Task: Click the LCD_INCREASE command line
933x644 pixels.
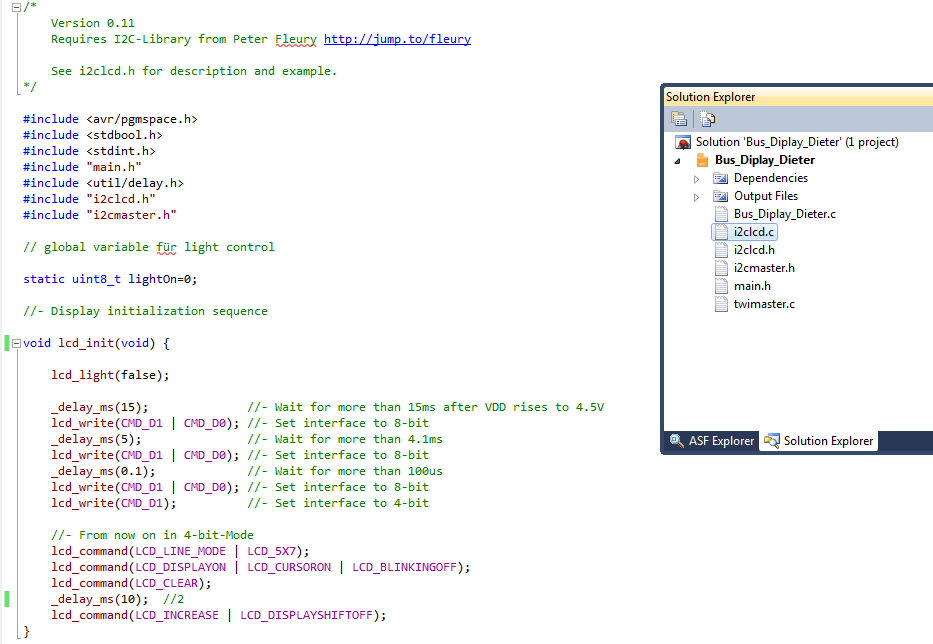Action: 218,616
